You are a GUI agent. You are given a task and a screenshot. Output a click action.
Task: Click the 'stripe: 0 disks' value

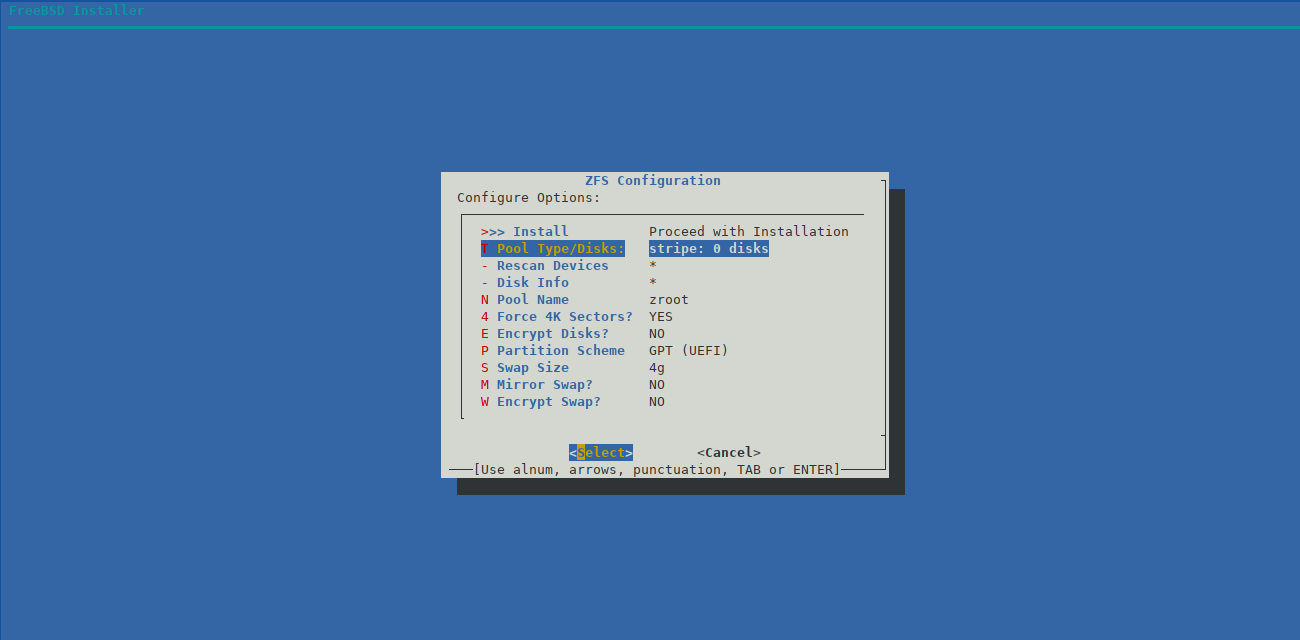[x=709, y=248]
